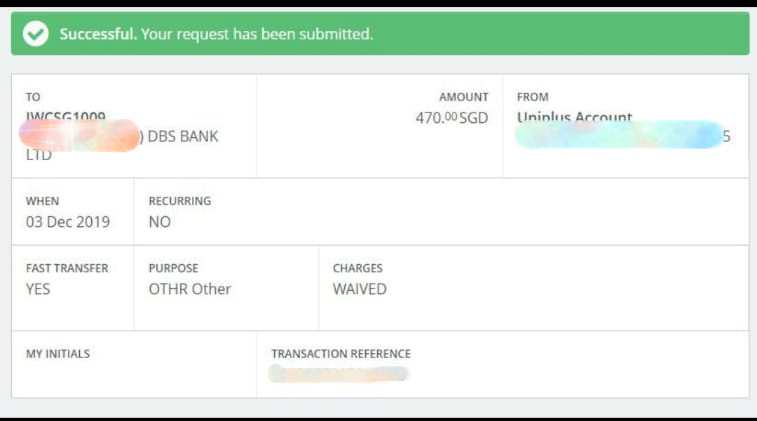This screenshot has height=421, width=757.
Task: Click the FAST TRANSFER label
Action: pos(67,268)
